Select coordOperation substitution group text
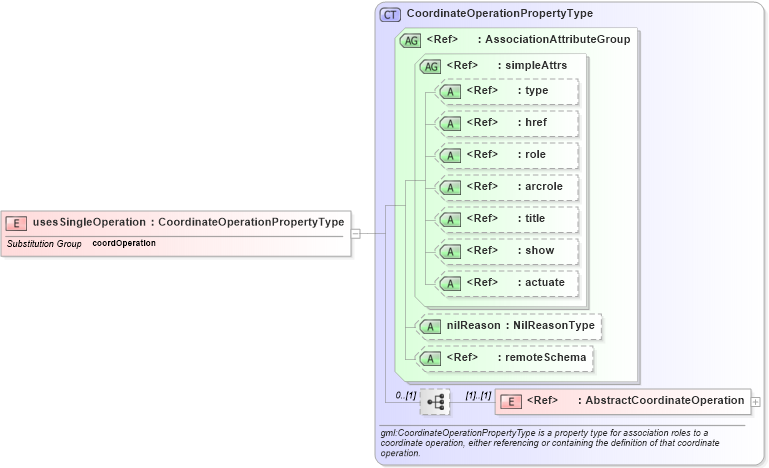The height and width of the screenshot is (468, 769). (x=124, y=243)
